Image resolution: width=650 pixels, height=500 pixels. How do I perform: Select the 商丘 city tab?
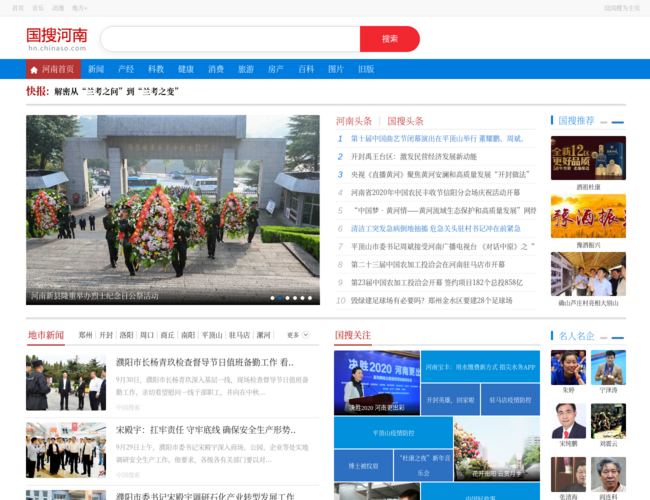(167, 335)
